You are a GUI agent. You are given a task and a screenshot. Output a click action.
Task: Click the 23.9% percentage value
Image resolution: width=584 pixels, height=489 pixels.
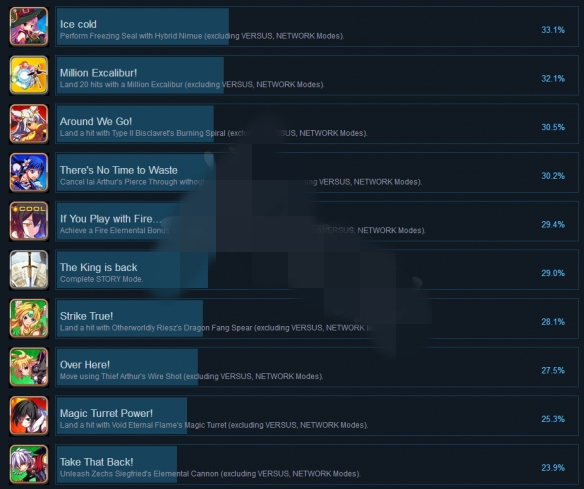[x=553, y=468]
